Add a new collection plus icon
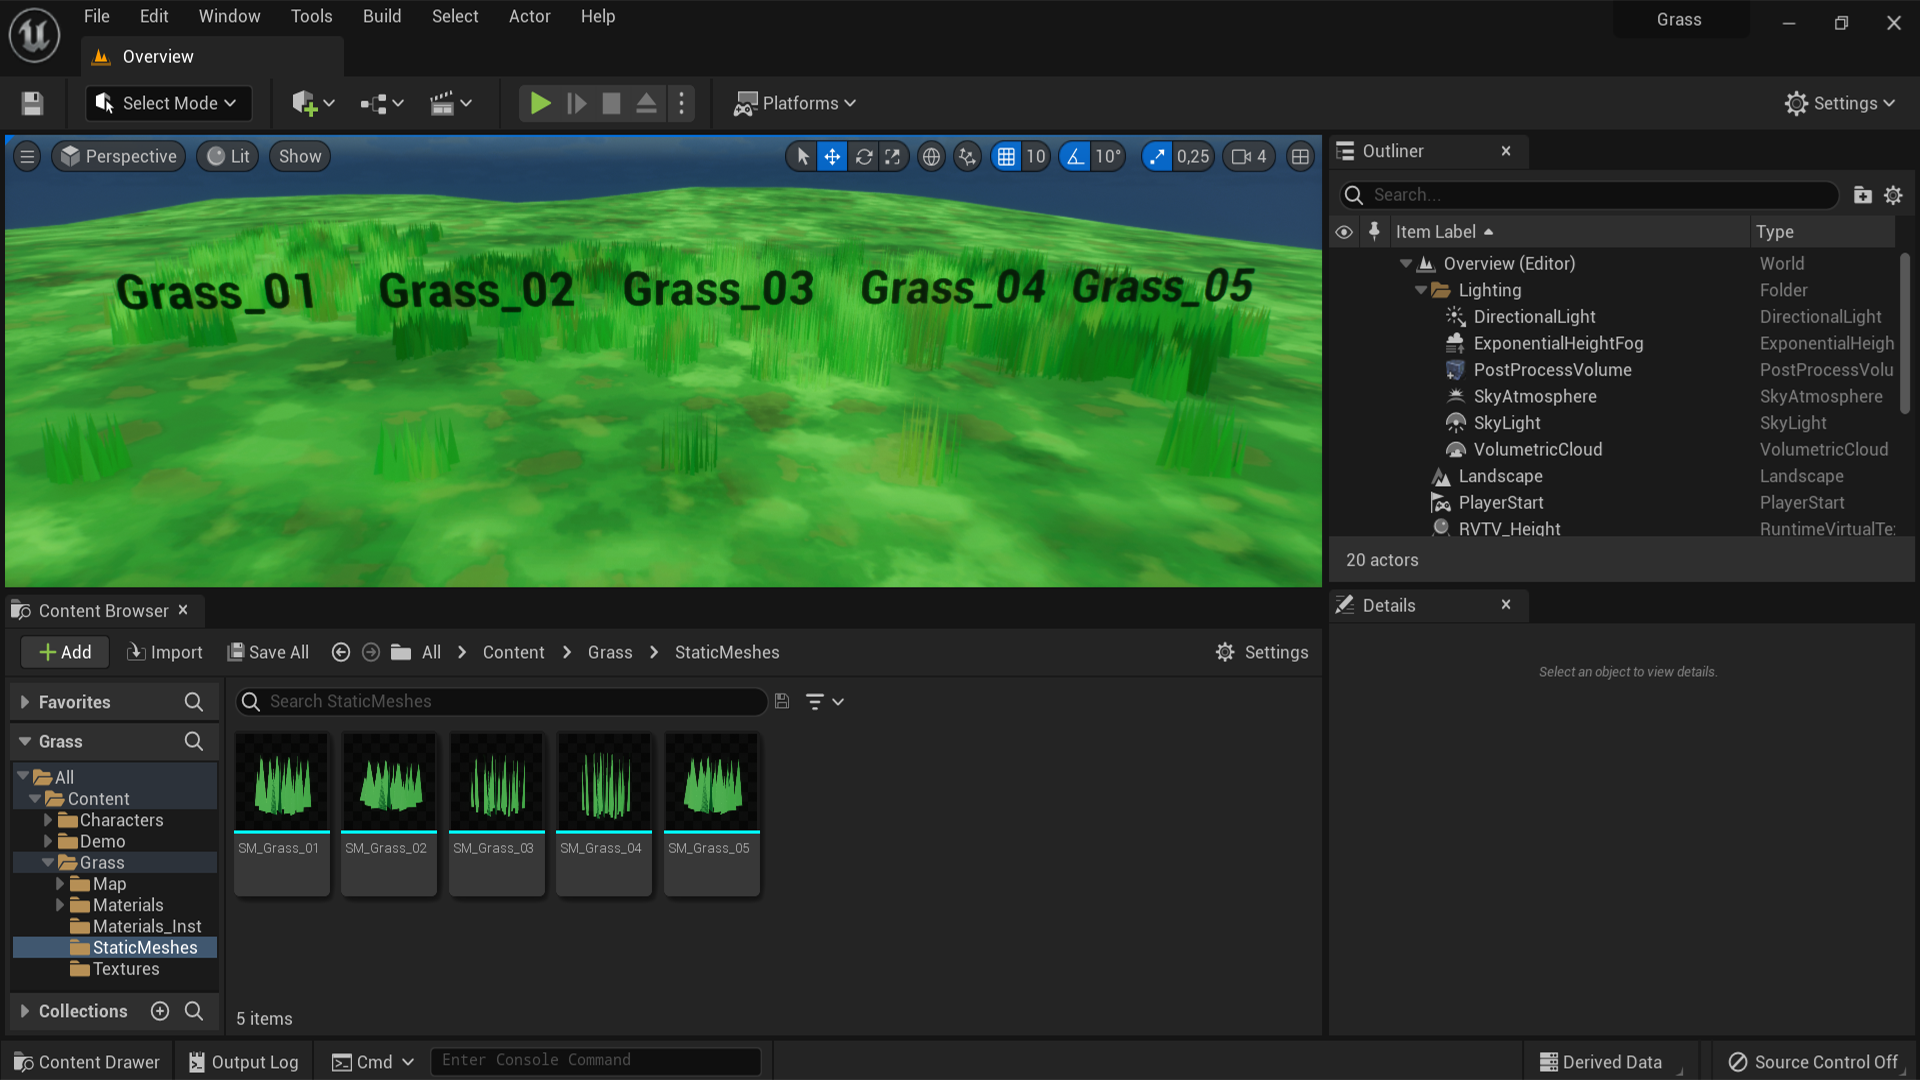The width and height of the screenshot is (1920, 1080). tap(160, 1011)
